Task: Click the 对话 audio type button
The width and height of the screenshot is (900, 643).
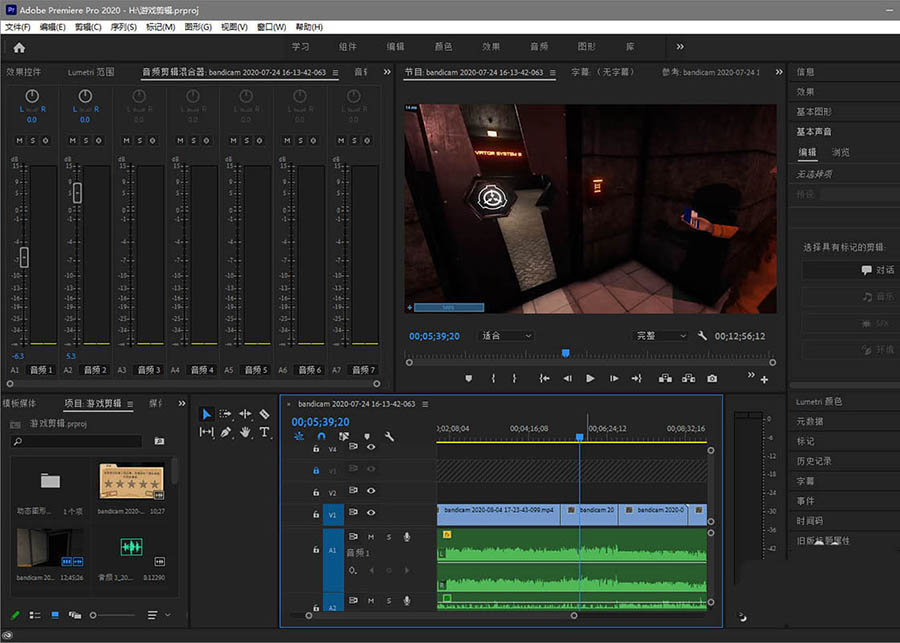Action: (x=878, y=270)
